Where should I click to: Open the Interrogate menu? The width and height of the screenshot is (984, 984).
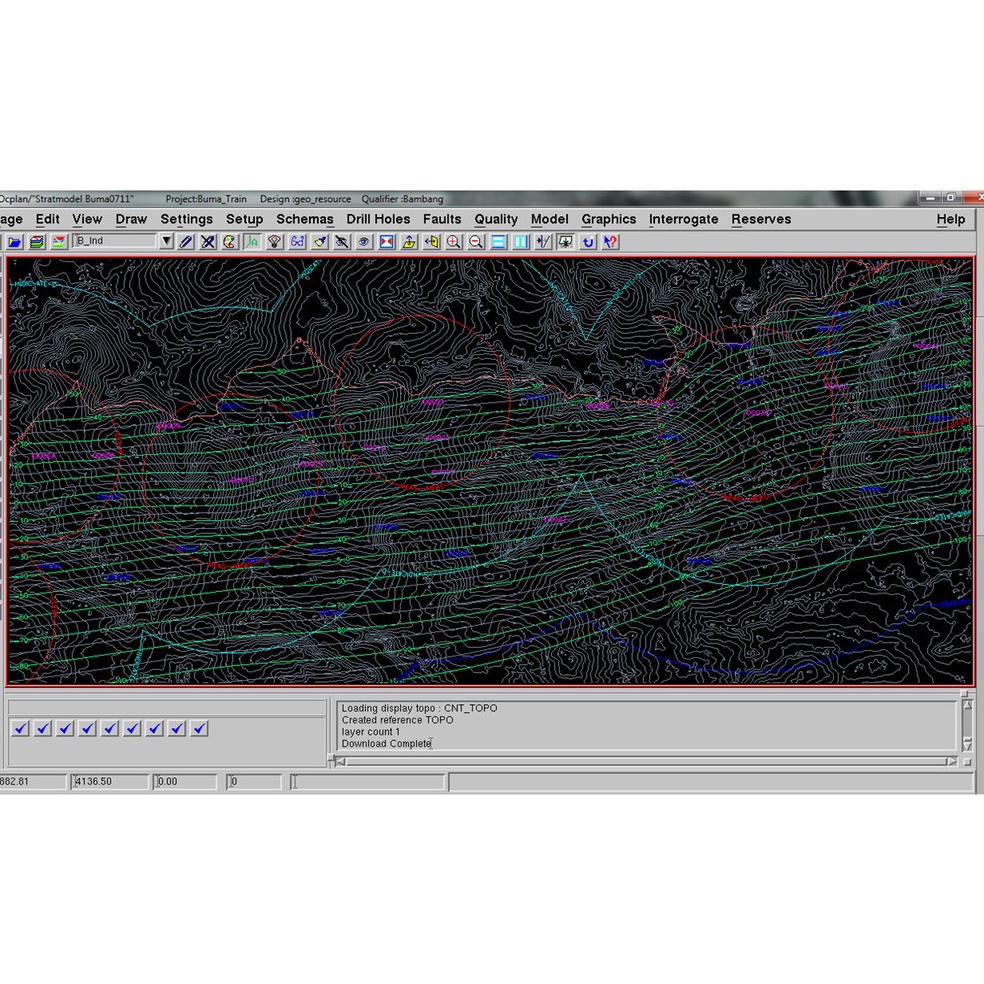coord(683,219)
